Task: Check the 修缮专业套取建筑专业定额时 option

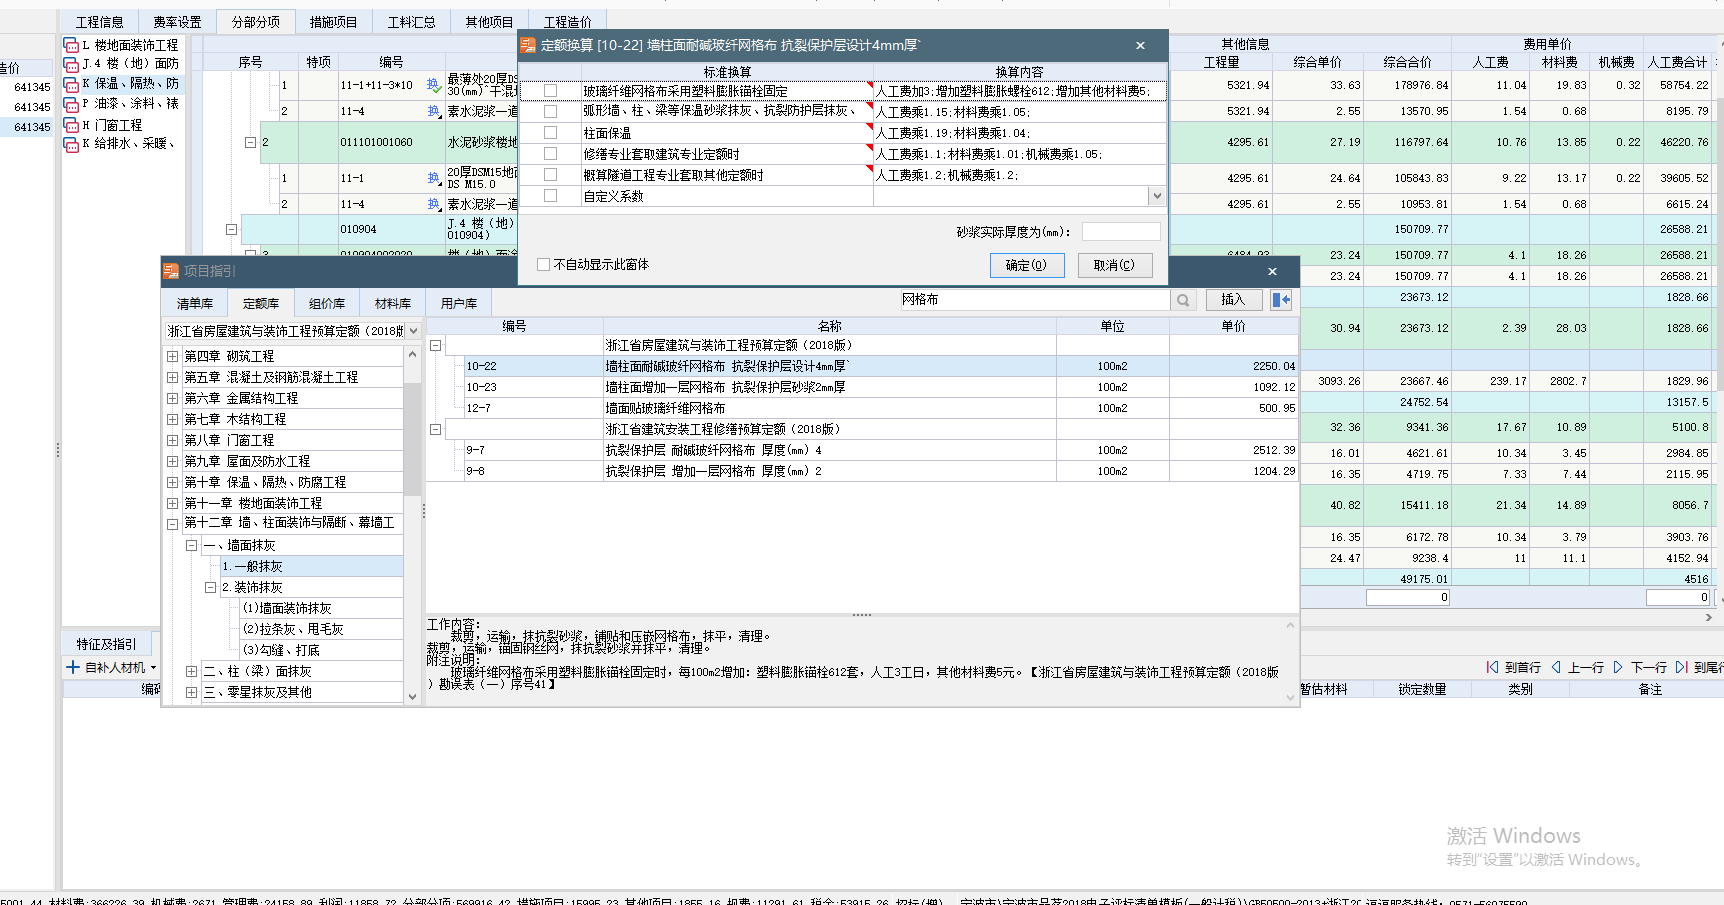Action: [x=550, y=153]
